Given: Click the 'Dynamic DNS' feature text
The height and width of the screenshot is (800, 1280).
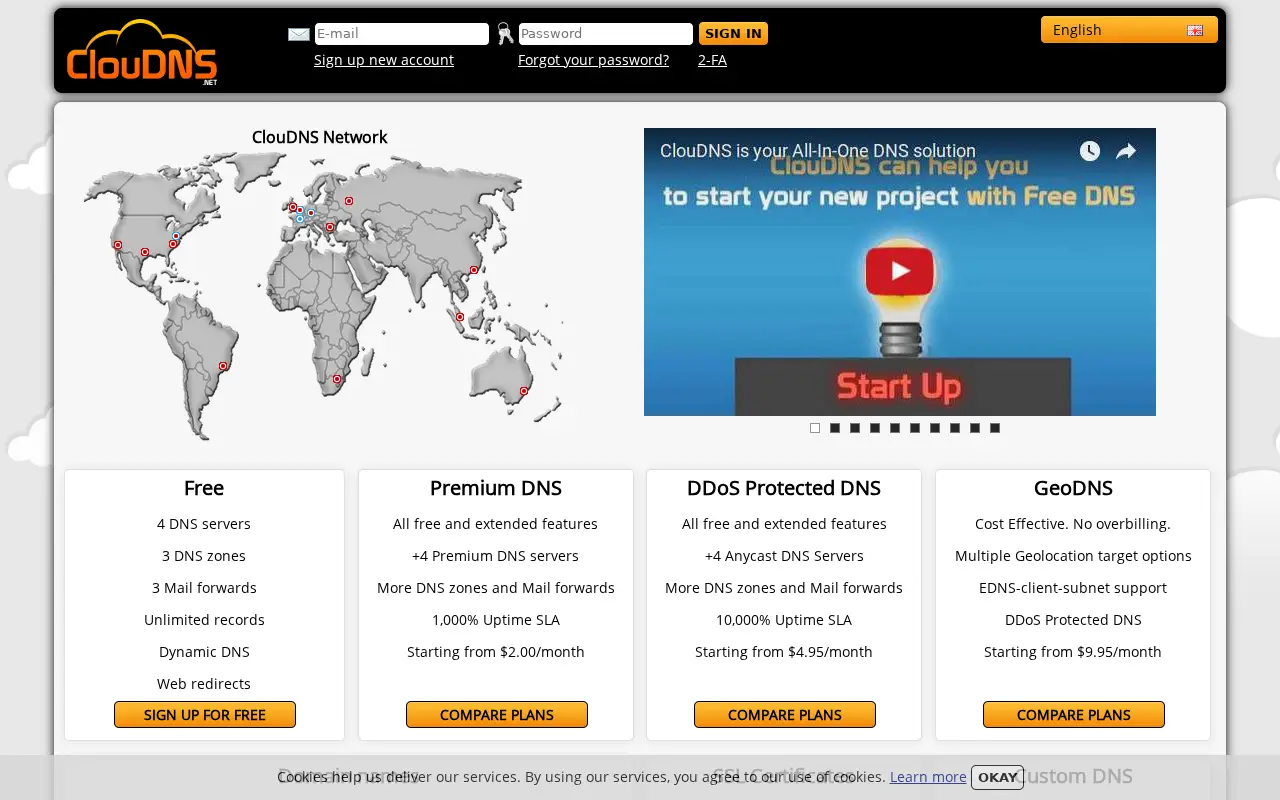Looking at the screenshot, I should pos(204,652).
